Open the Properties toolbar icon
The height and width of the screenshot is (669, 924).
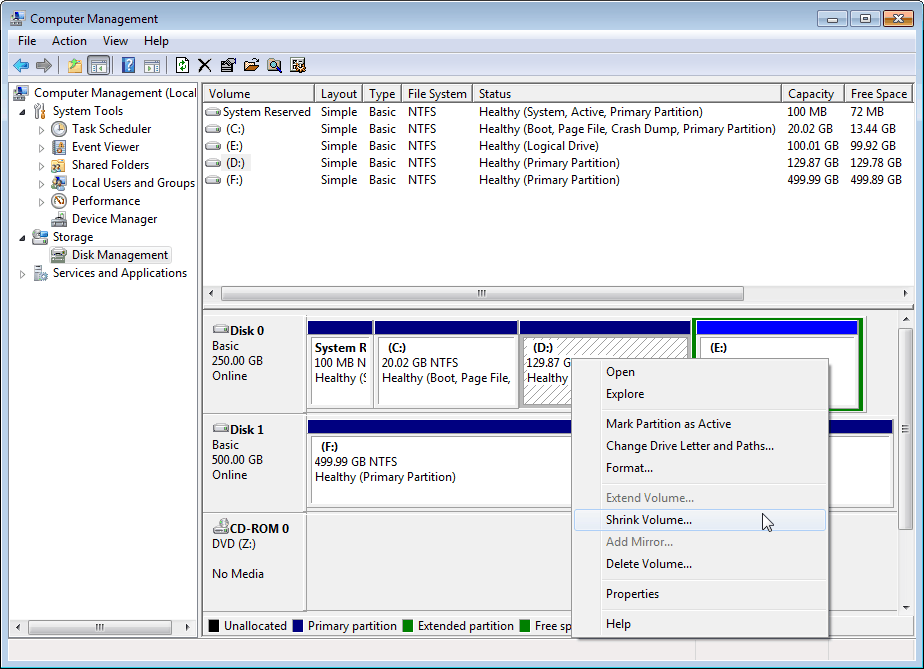click(227, 64)
